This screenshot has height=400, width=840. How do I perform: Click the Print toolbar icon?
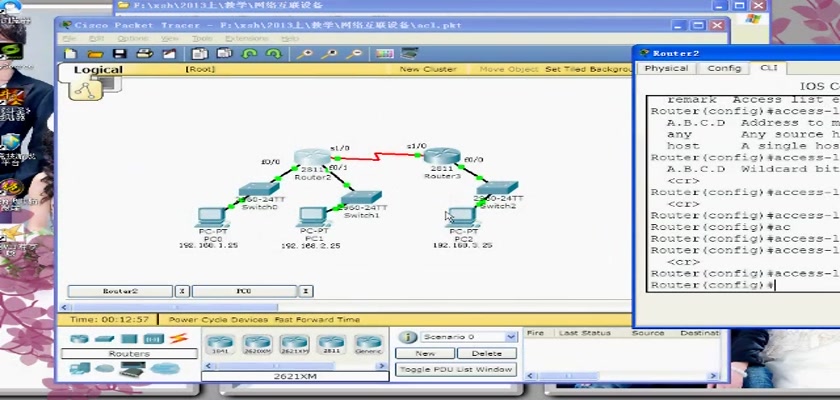pos(144,54)
